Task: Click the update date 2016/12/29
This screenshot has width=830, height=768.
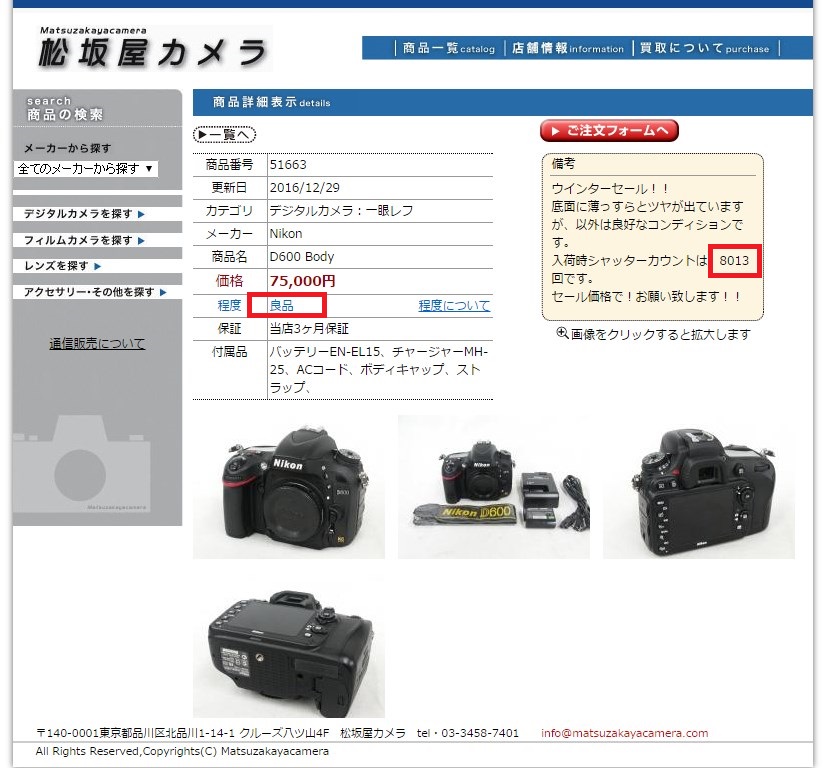Action: [304, 188]
